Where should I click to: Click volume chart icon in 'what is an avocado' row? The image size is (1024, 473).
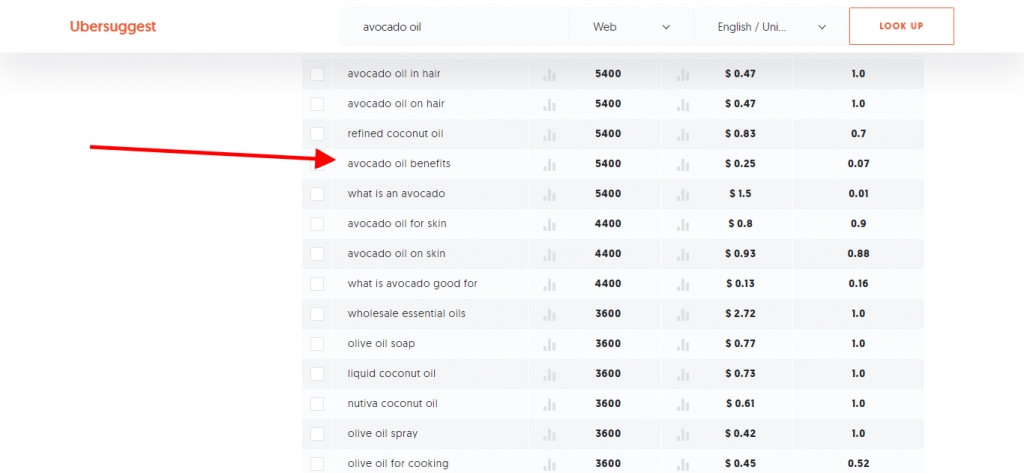[x=549, y=195]
